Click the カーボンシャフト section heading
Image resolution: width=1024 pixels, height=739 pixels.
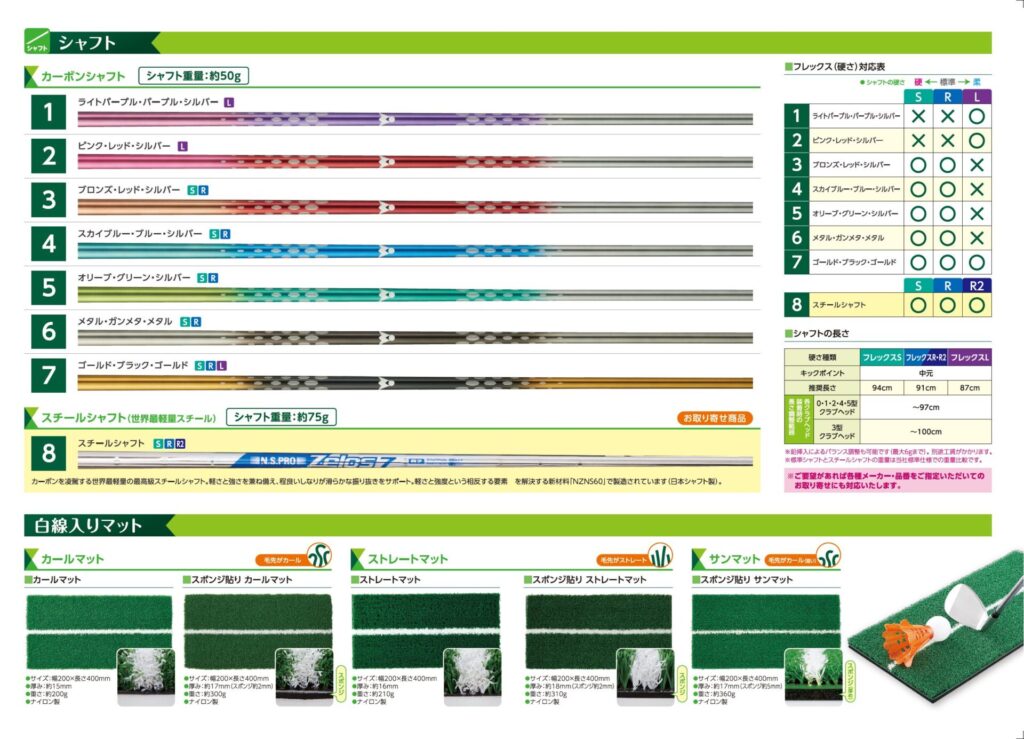pos(82,76)
